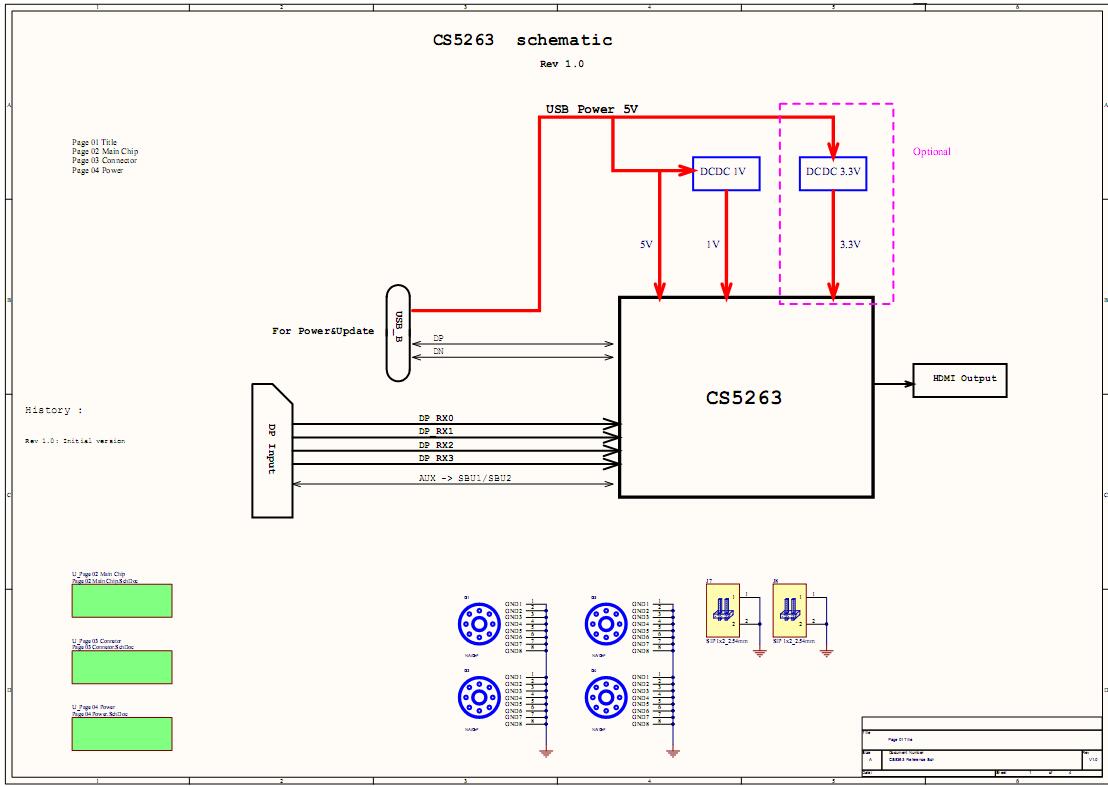The height and width of the screenshot is (787, 1108).
Task: Open the U_Page 03 Connector sheet symbol
Action: [x=122, y=667]
